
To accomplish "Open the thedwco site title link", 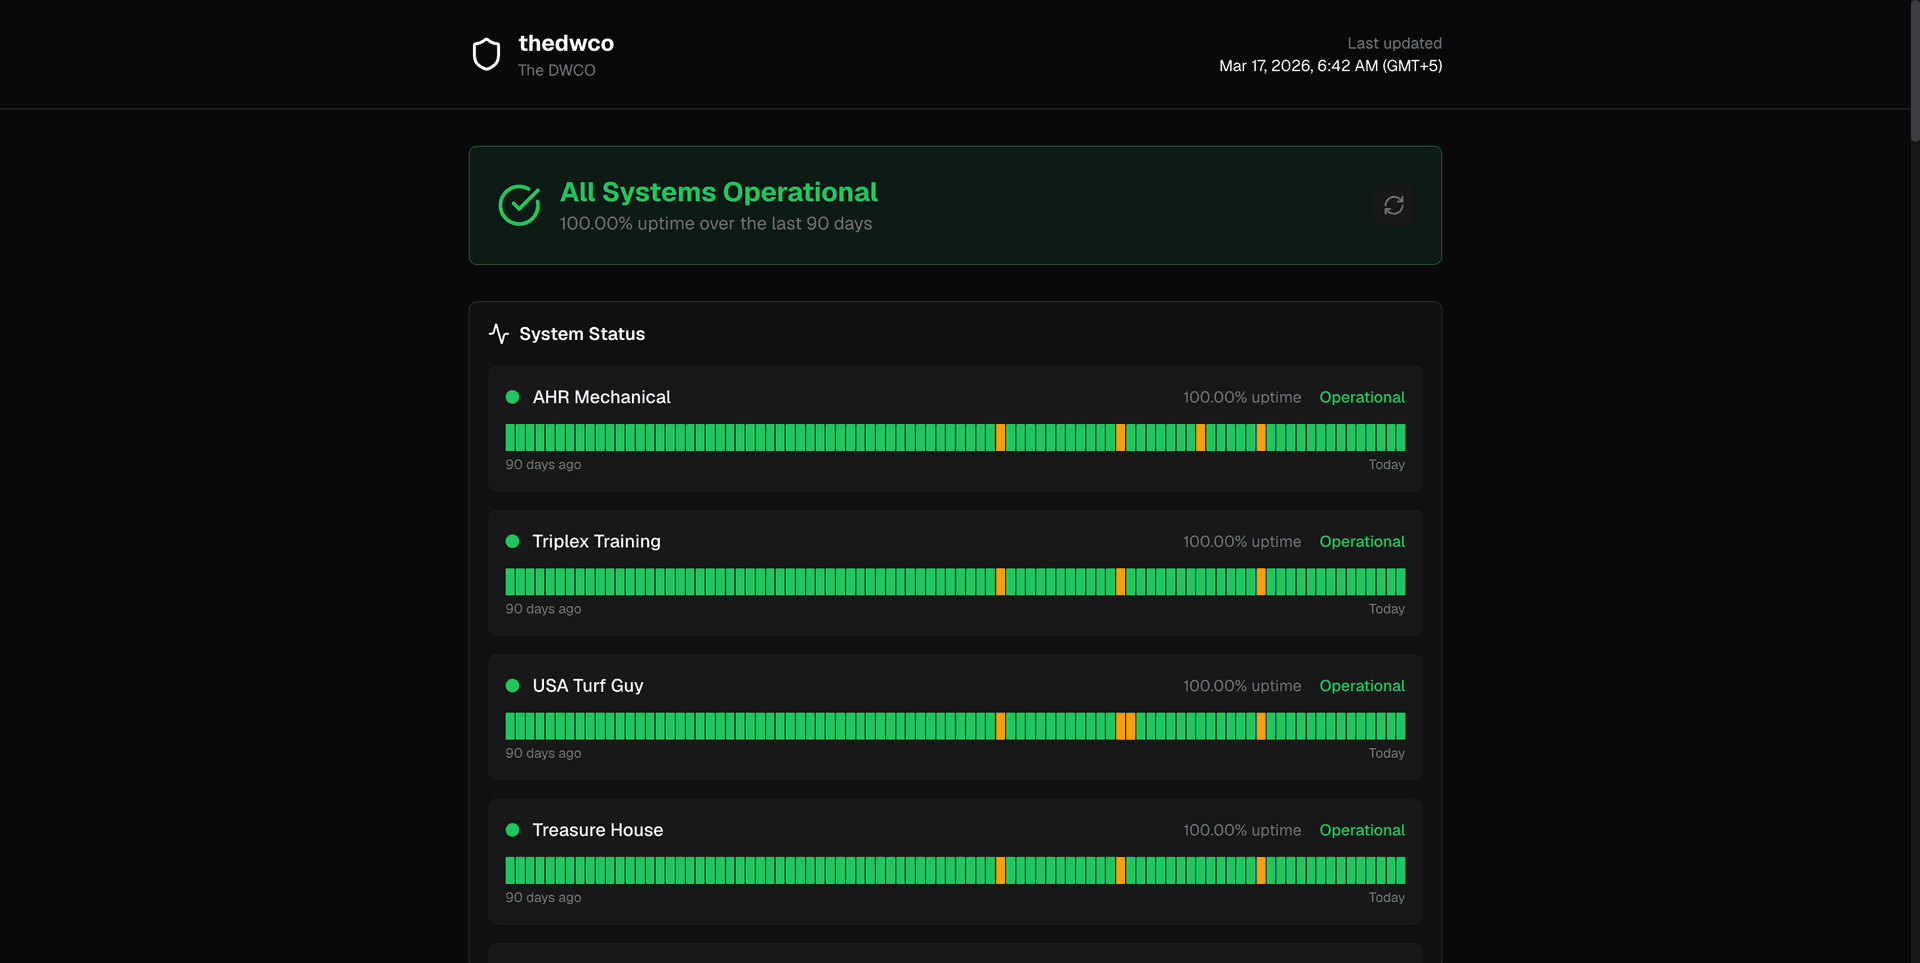I will (x=566, y=43).
